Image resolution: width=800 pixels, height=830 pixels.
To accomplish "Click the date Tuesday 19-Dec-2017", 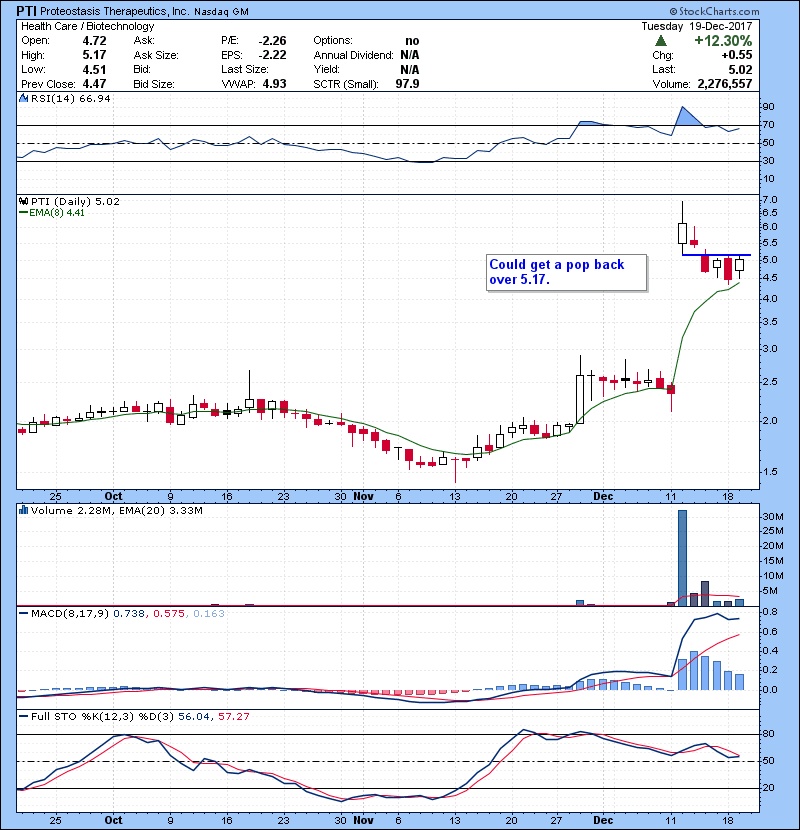I will pos(697,26).
